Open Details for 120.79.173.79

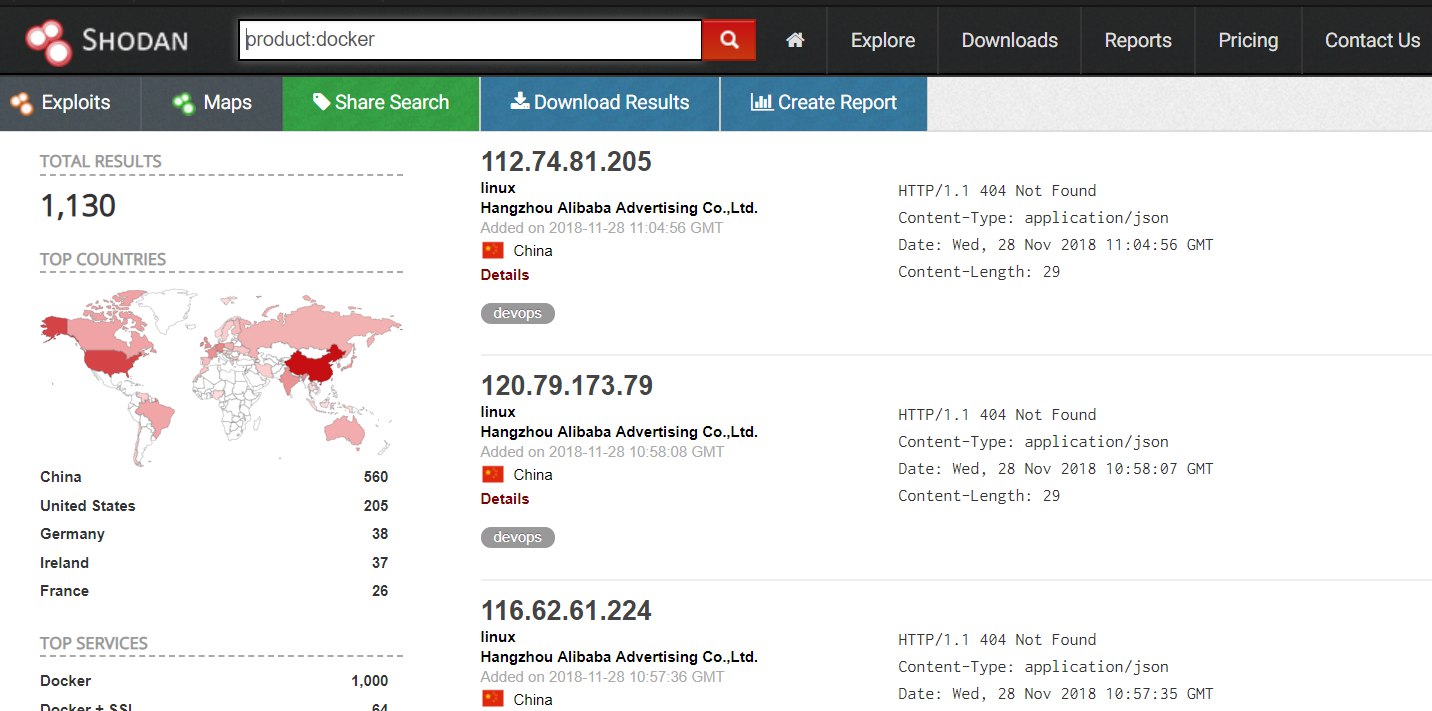pos(505,499)
